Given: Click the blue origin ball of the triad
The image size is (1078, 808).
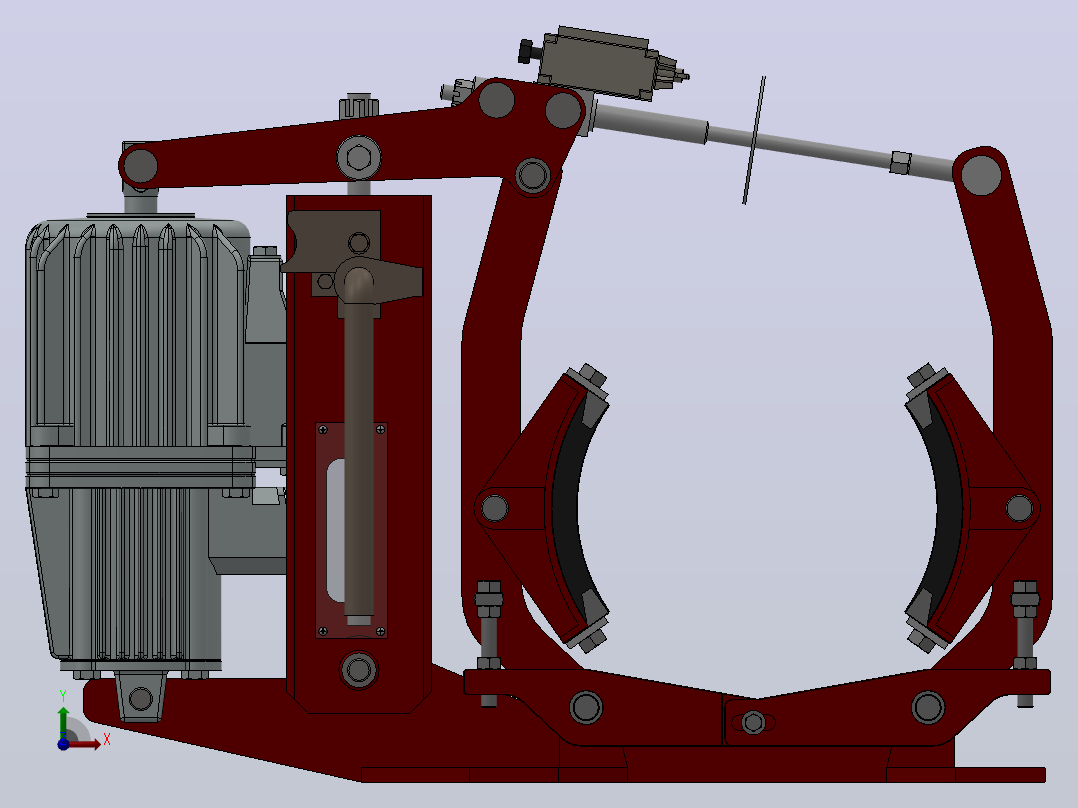Looking at the screenshot, I should click(x=63, y=744).
